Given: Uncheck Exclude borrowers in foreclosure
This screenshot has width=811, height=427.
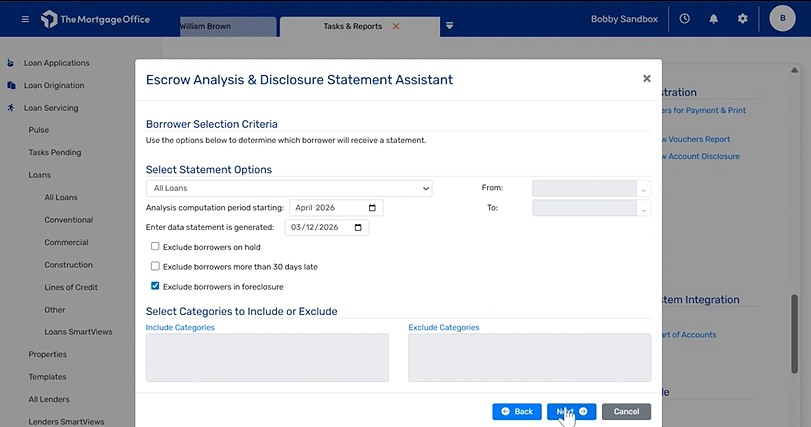Looking at the screenshot, I should point(155,286).
